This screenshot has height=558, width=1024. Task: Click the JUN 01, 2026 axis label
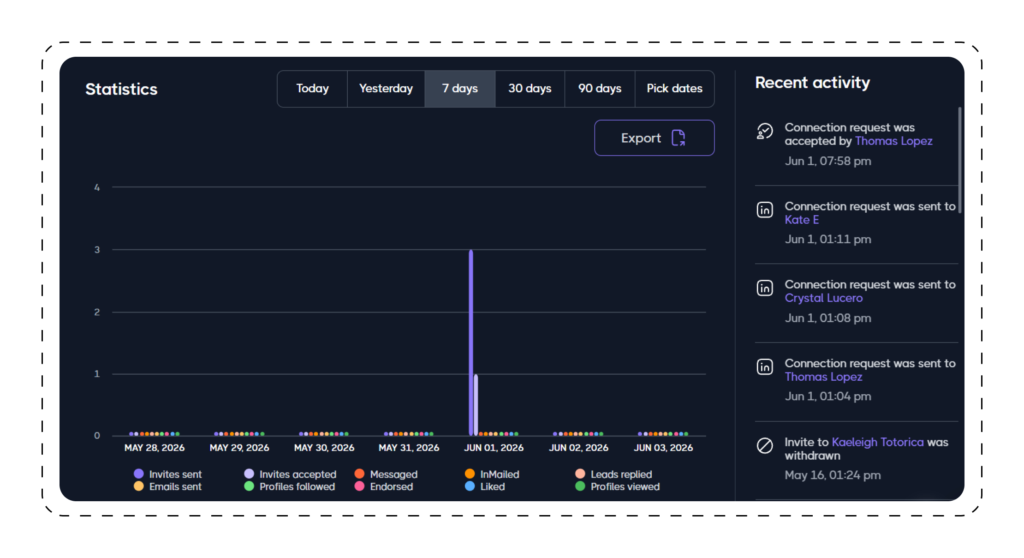point(494,448)
